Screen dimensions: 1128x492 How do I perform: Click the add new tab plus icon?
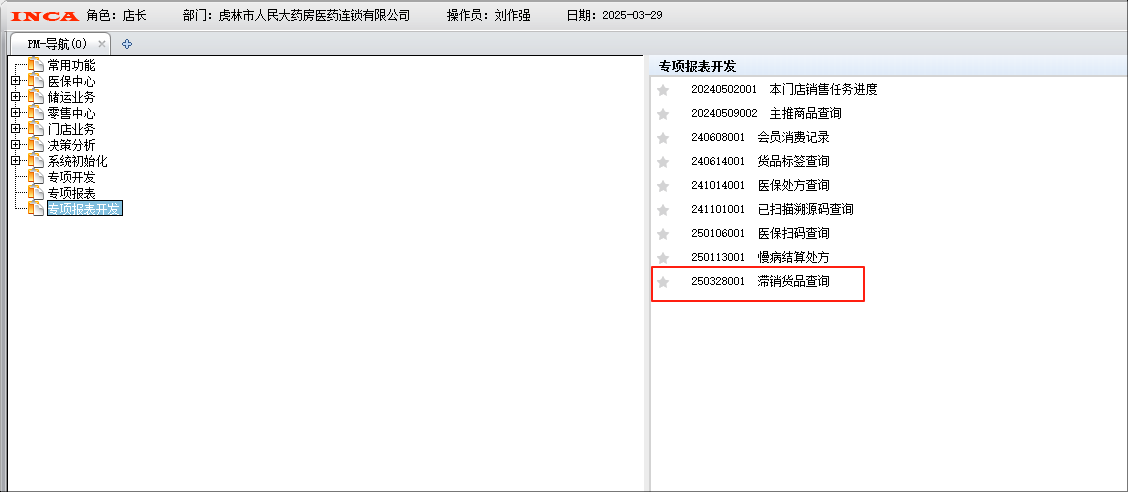pos(127,44)
